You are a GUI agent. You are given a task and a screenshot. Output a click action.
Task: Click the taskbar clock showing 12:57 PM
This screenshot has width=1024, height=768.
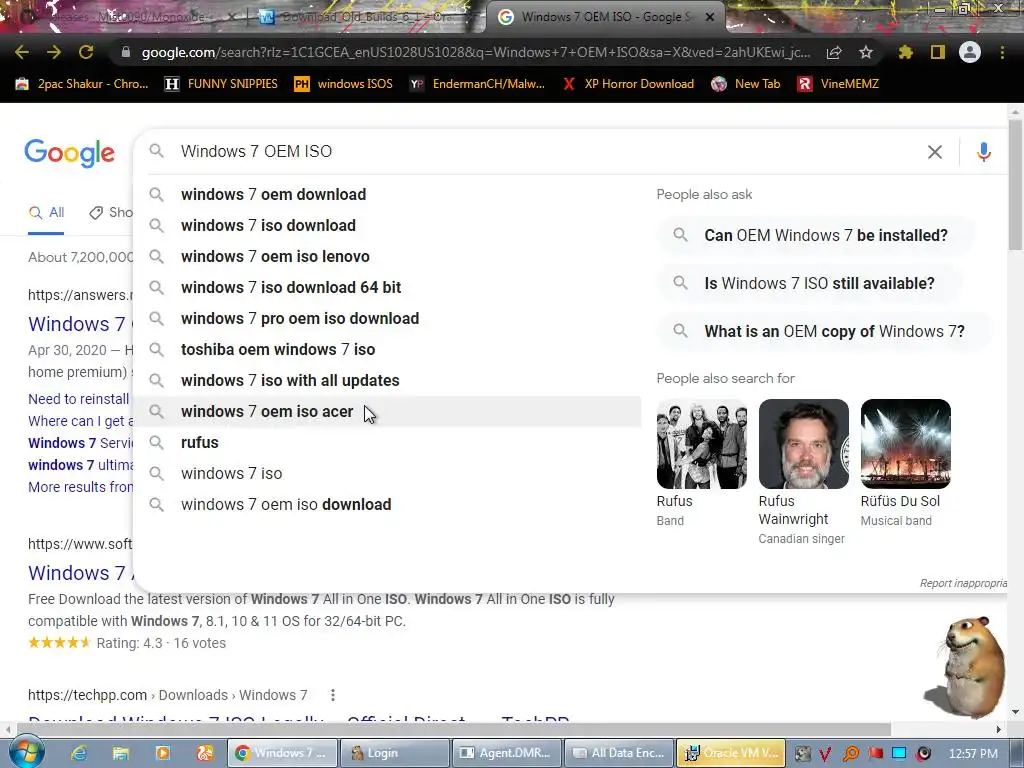tap(973, 754)
